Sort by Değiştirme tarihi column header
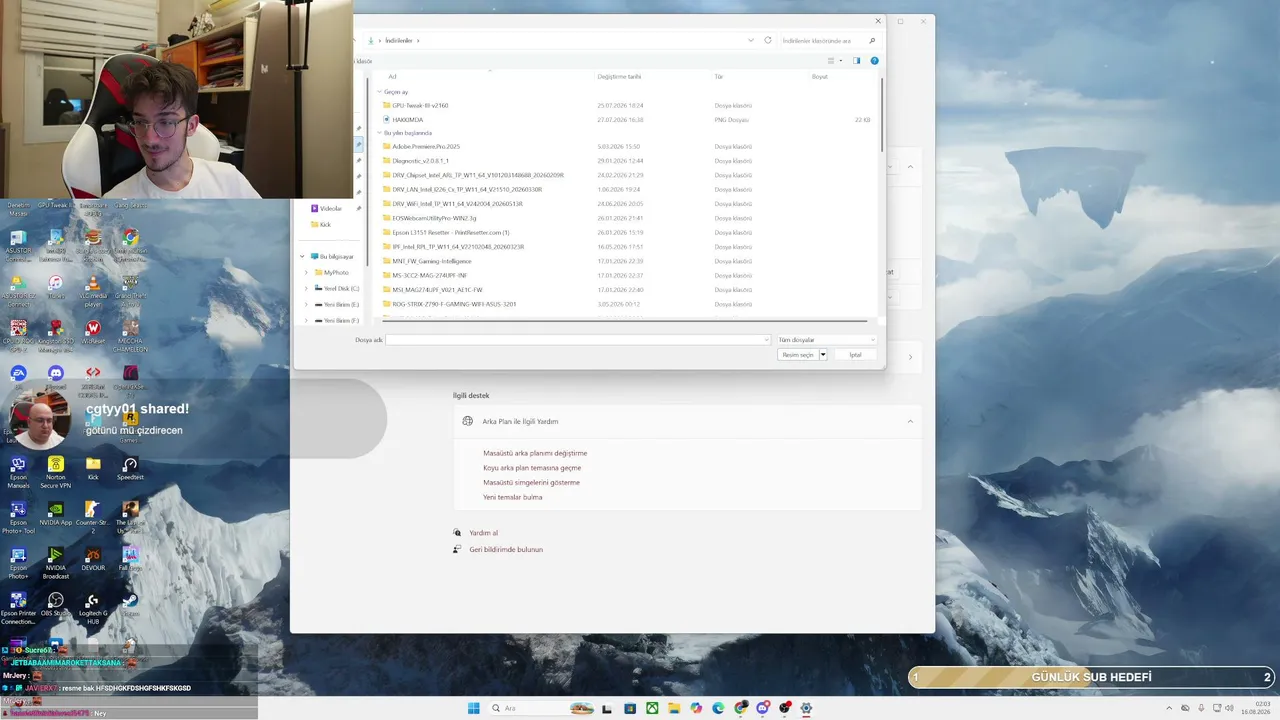1280x720 pixels. (x=619, y=76)
